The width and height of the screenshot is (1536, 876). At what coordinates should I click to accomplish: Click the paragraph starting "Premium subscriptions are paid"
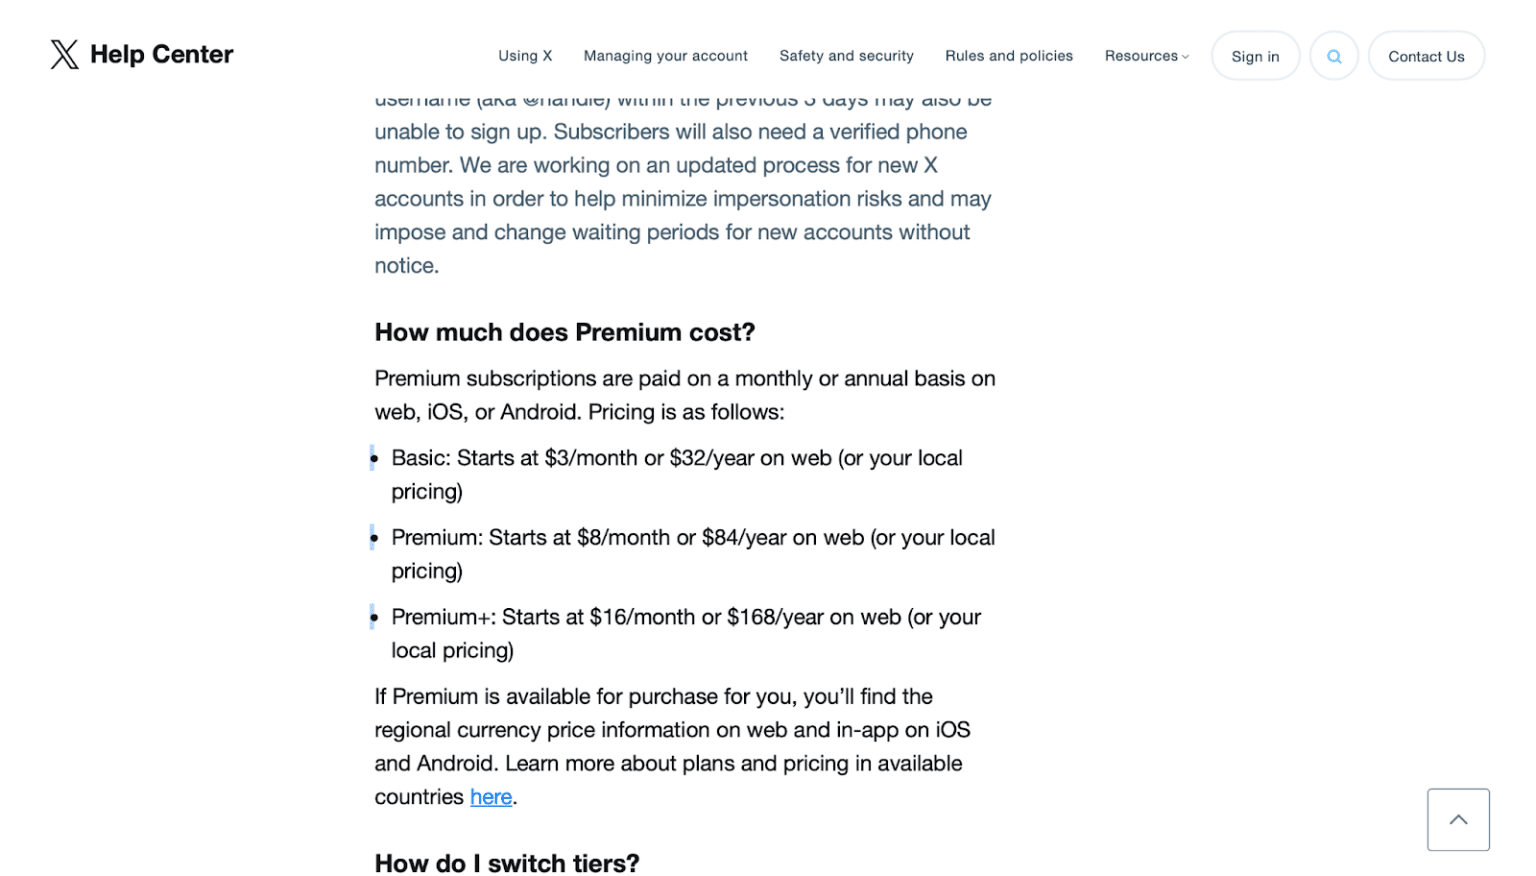(684, 395)
